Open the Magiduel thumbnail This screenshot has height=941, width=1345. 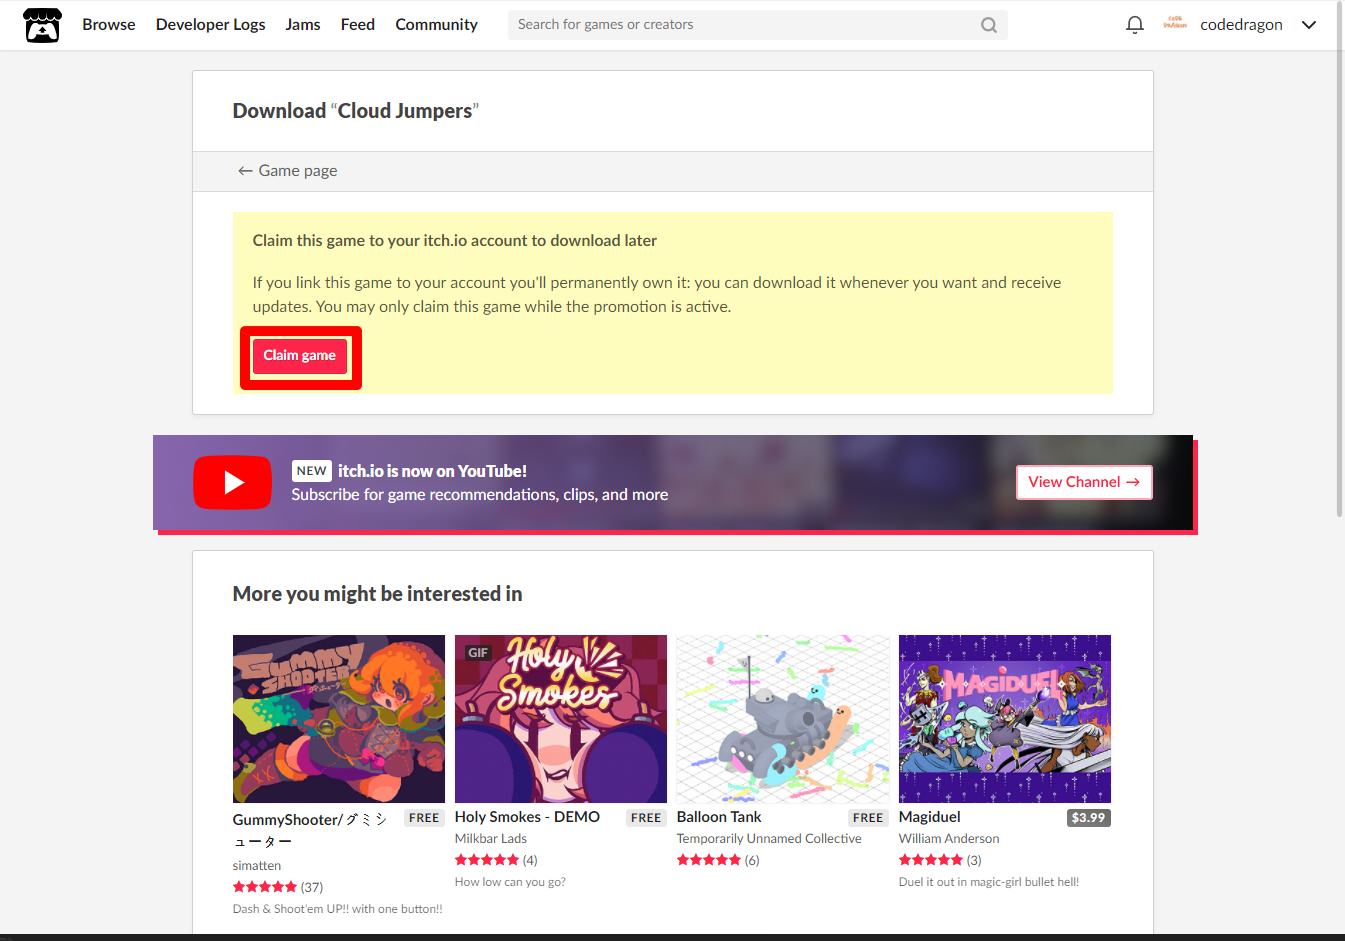(1005, 719)
